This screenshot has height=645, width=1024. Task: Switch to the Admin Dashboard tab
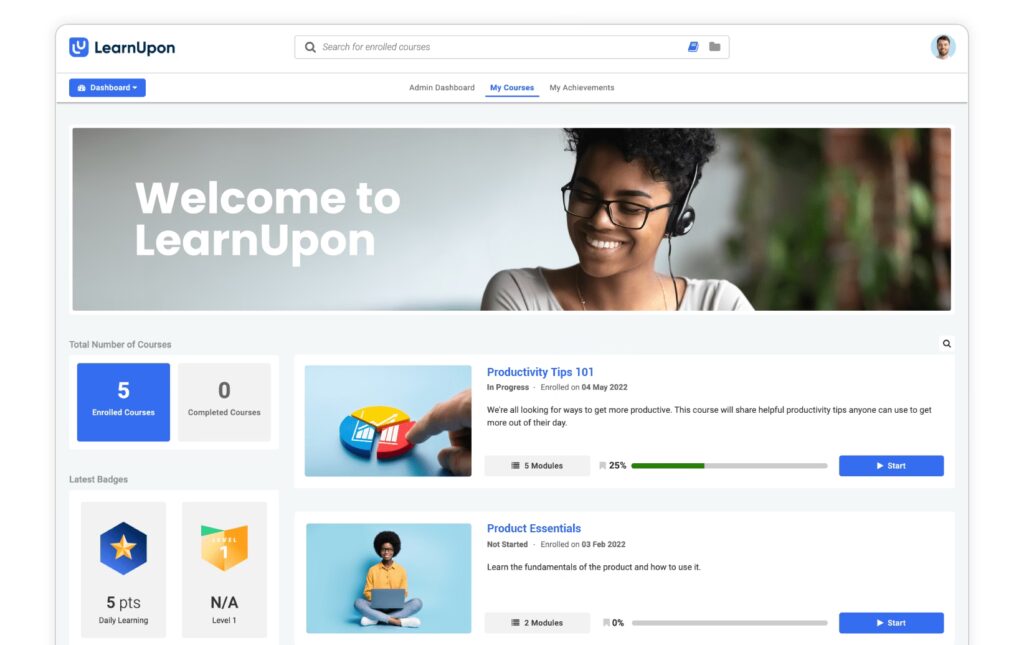pos(441,88)
